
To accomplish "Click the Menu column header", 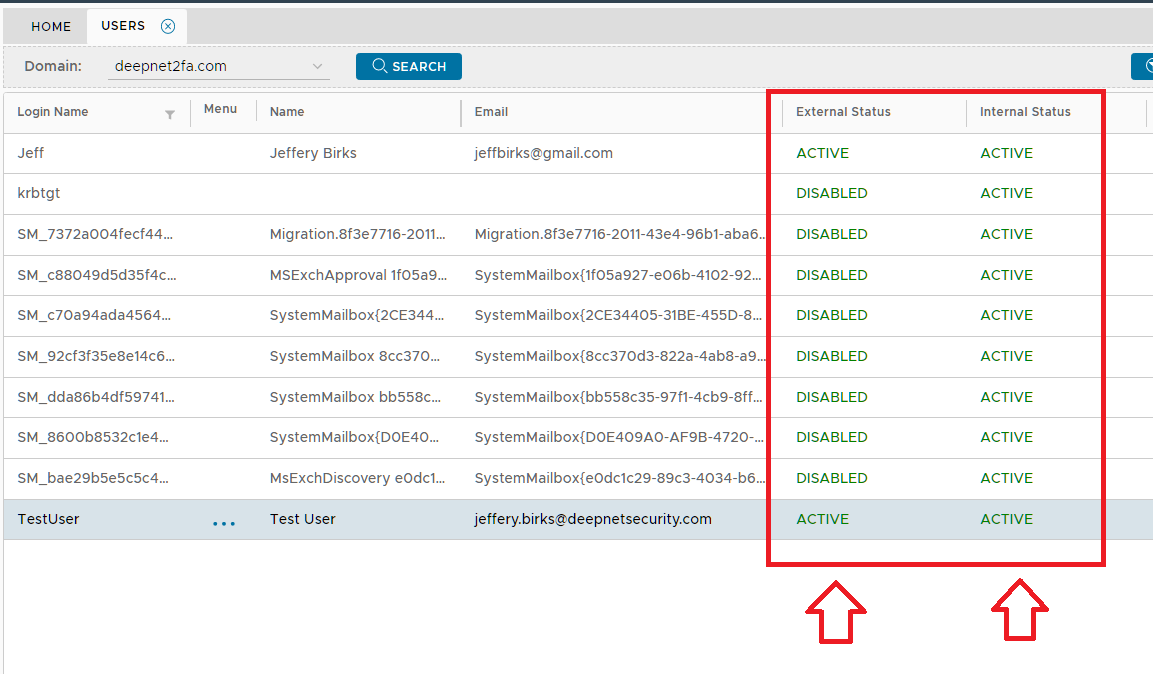I will [220, 109].
